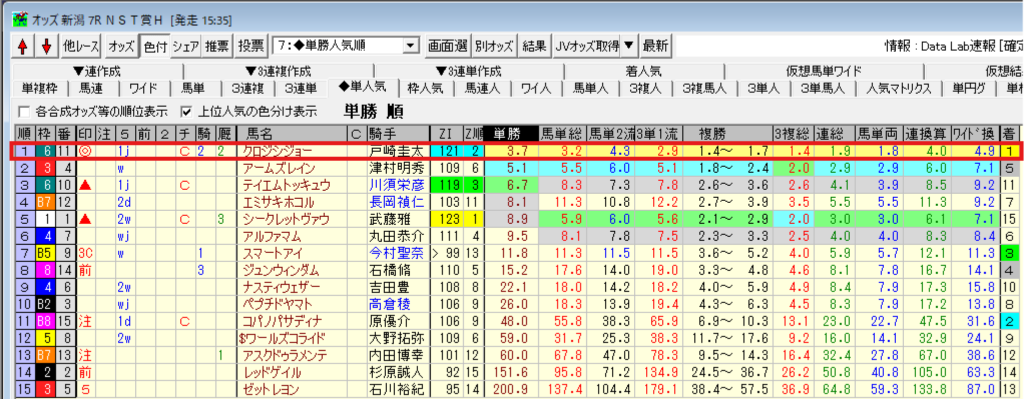
Task: Select the 3単馬人 tab
Action: [823, 88]
